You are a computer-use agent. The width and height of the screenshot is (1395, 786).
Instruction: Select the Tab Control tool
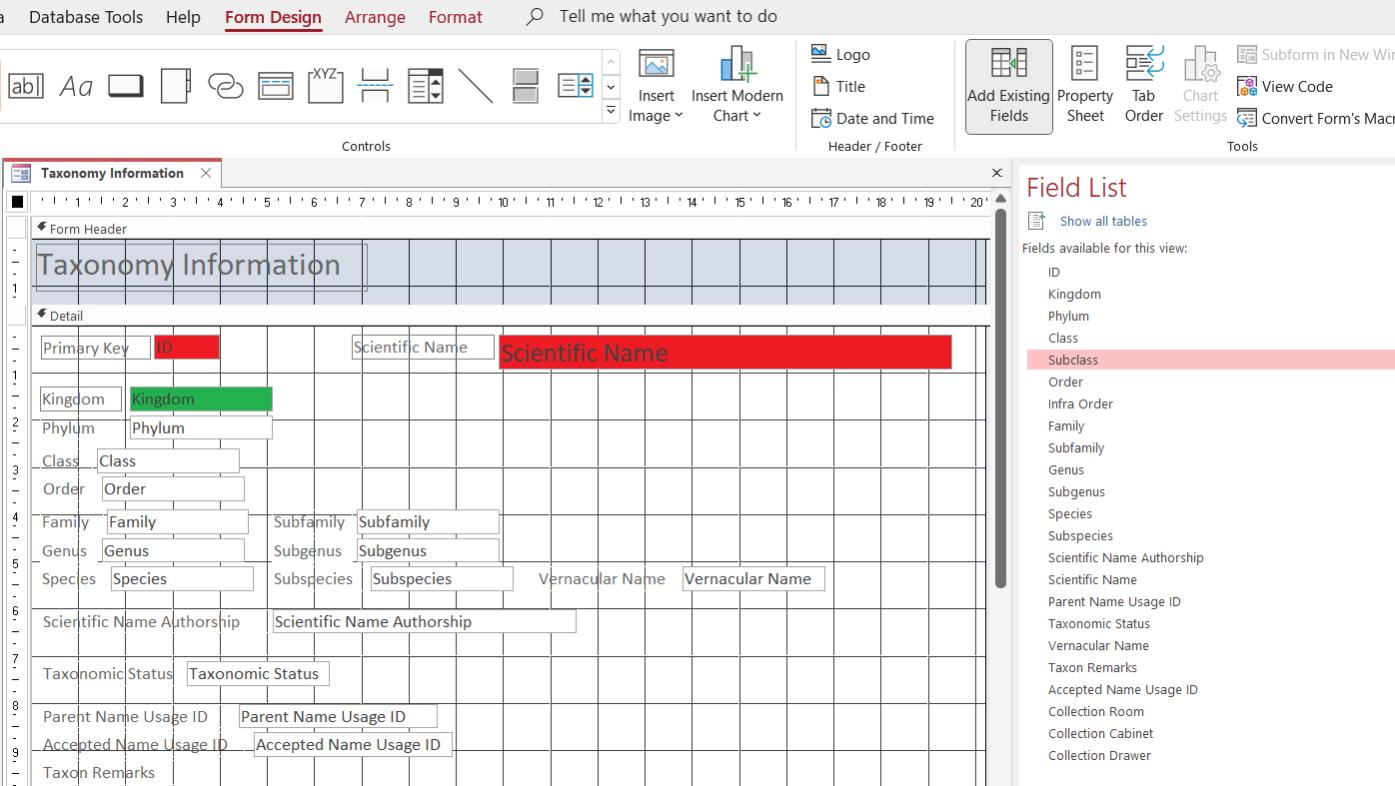click(175, 86)
